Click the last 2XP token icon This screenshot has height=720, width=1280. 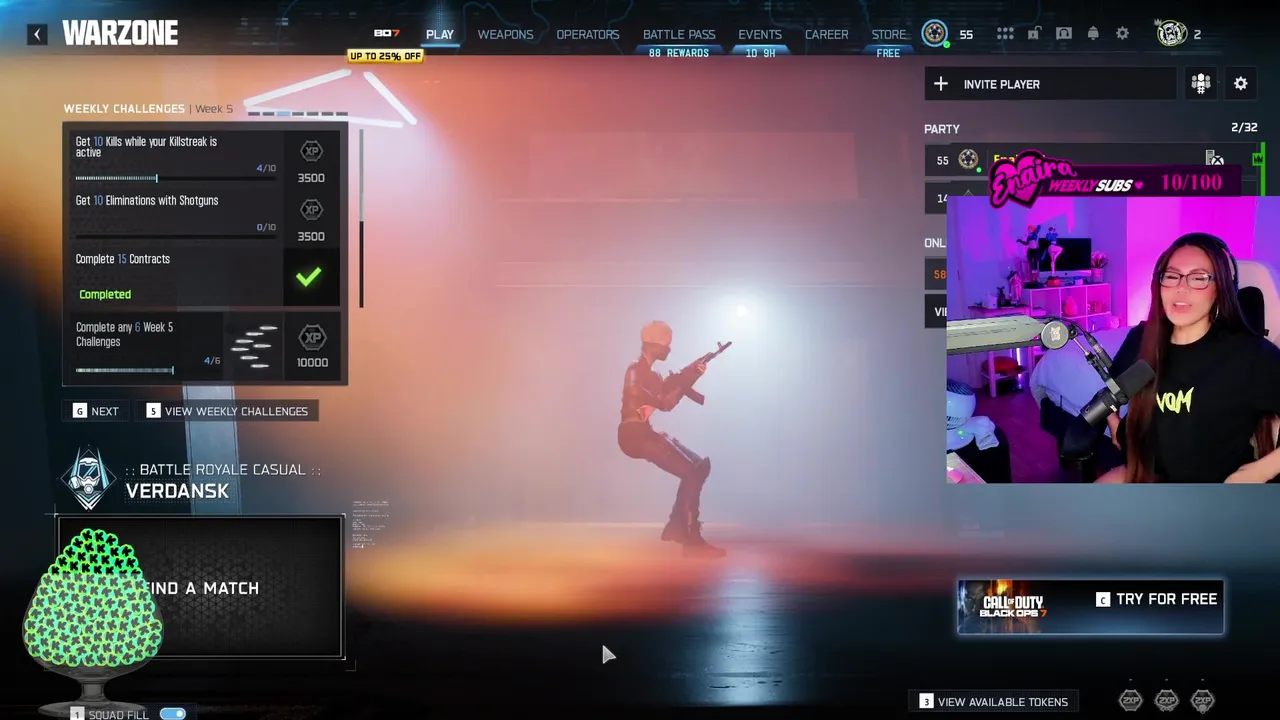[x=1202, y=700]
